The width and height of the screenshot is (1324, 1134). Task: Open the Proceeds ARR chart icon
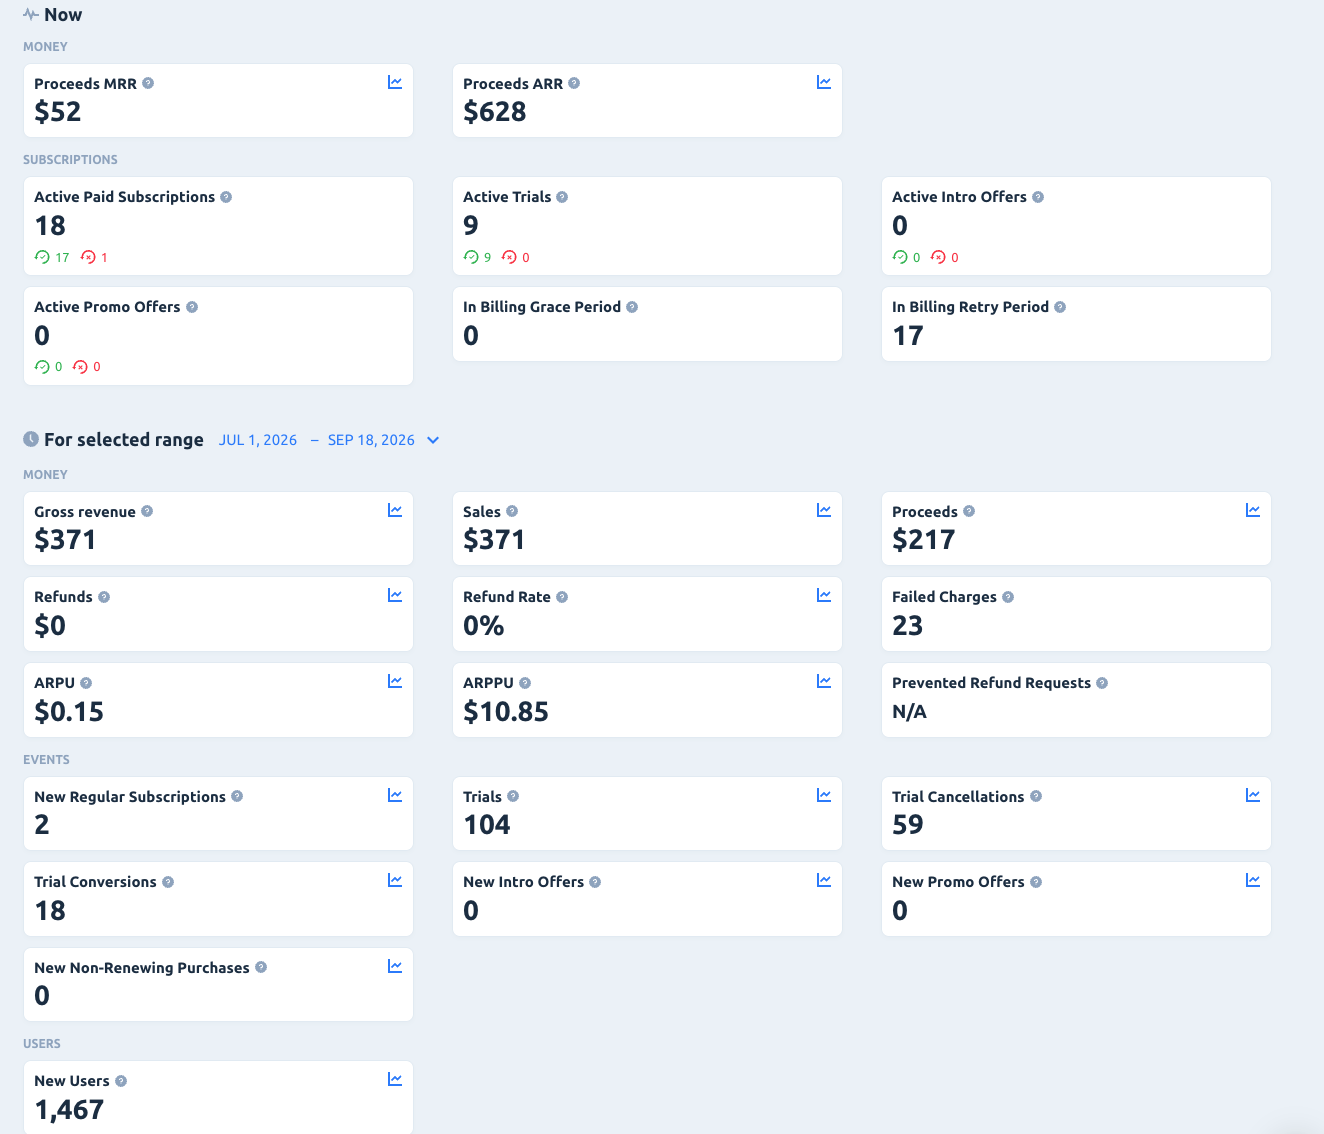pyautogui.click(x=824, y=82)
